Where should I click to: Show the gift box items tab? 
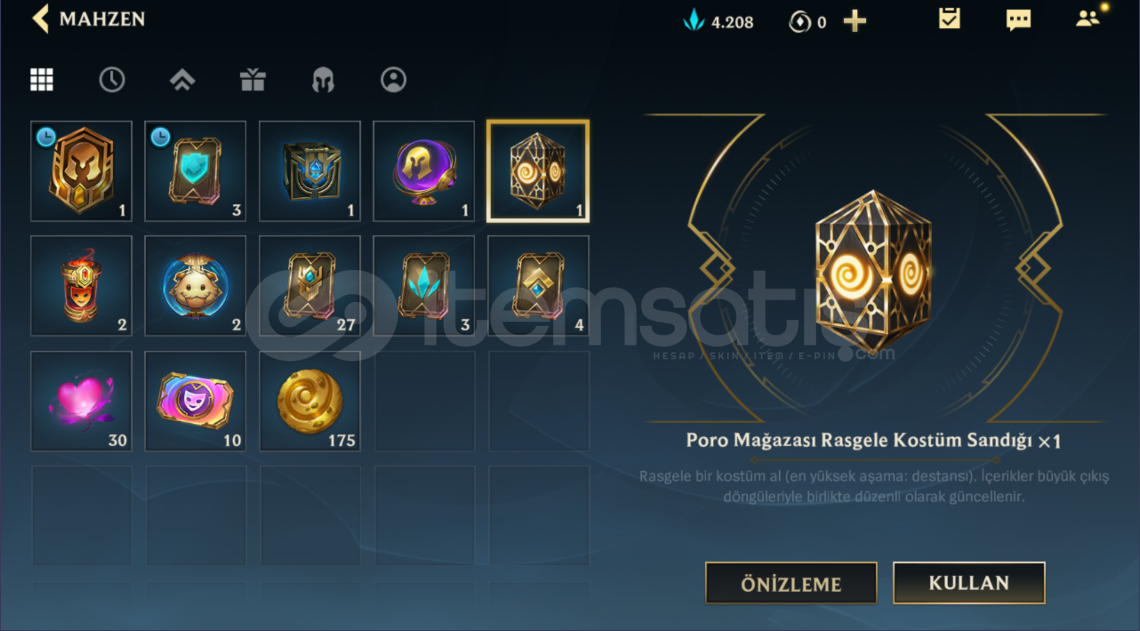(x=253, y=79)
